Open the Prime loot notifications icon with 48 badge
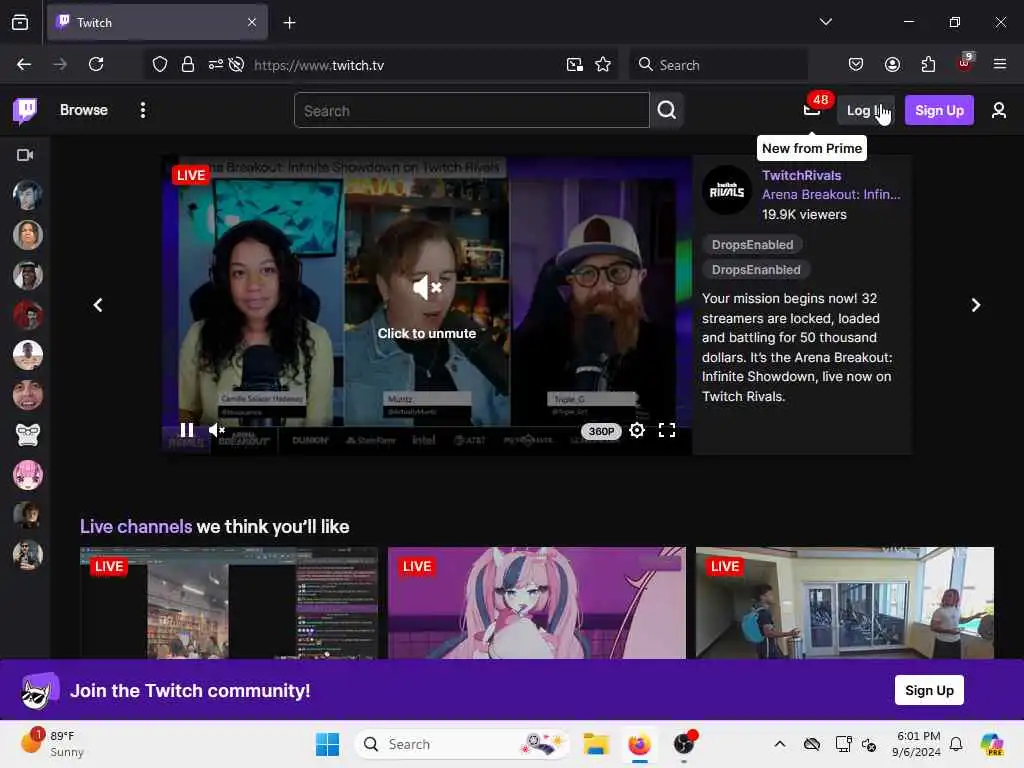1024x768 pixels. coord(812,110)
